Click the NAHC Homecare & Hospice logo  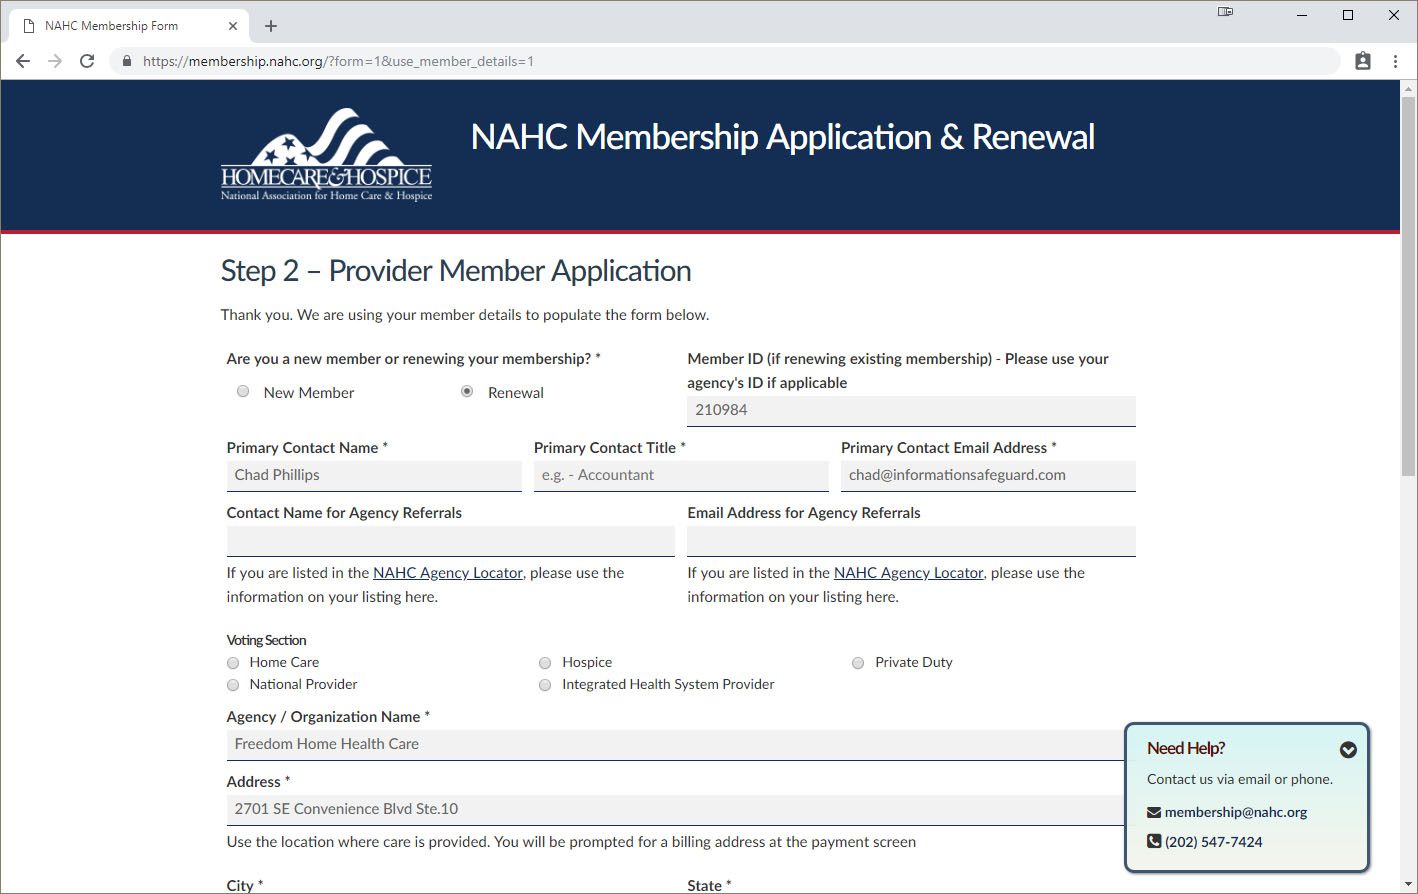pos(326,155)
